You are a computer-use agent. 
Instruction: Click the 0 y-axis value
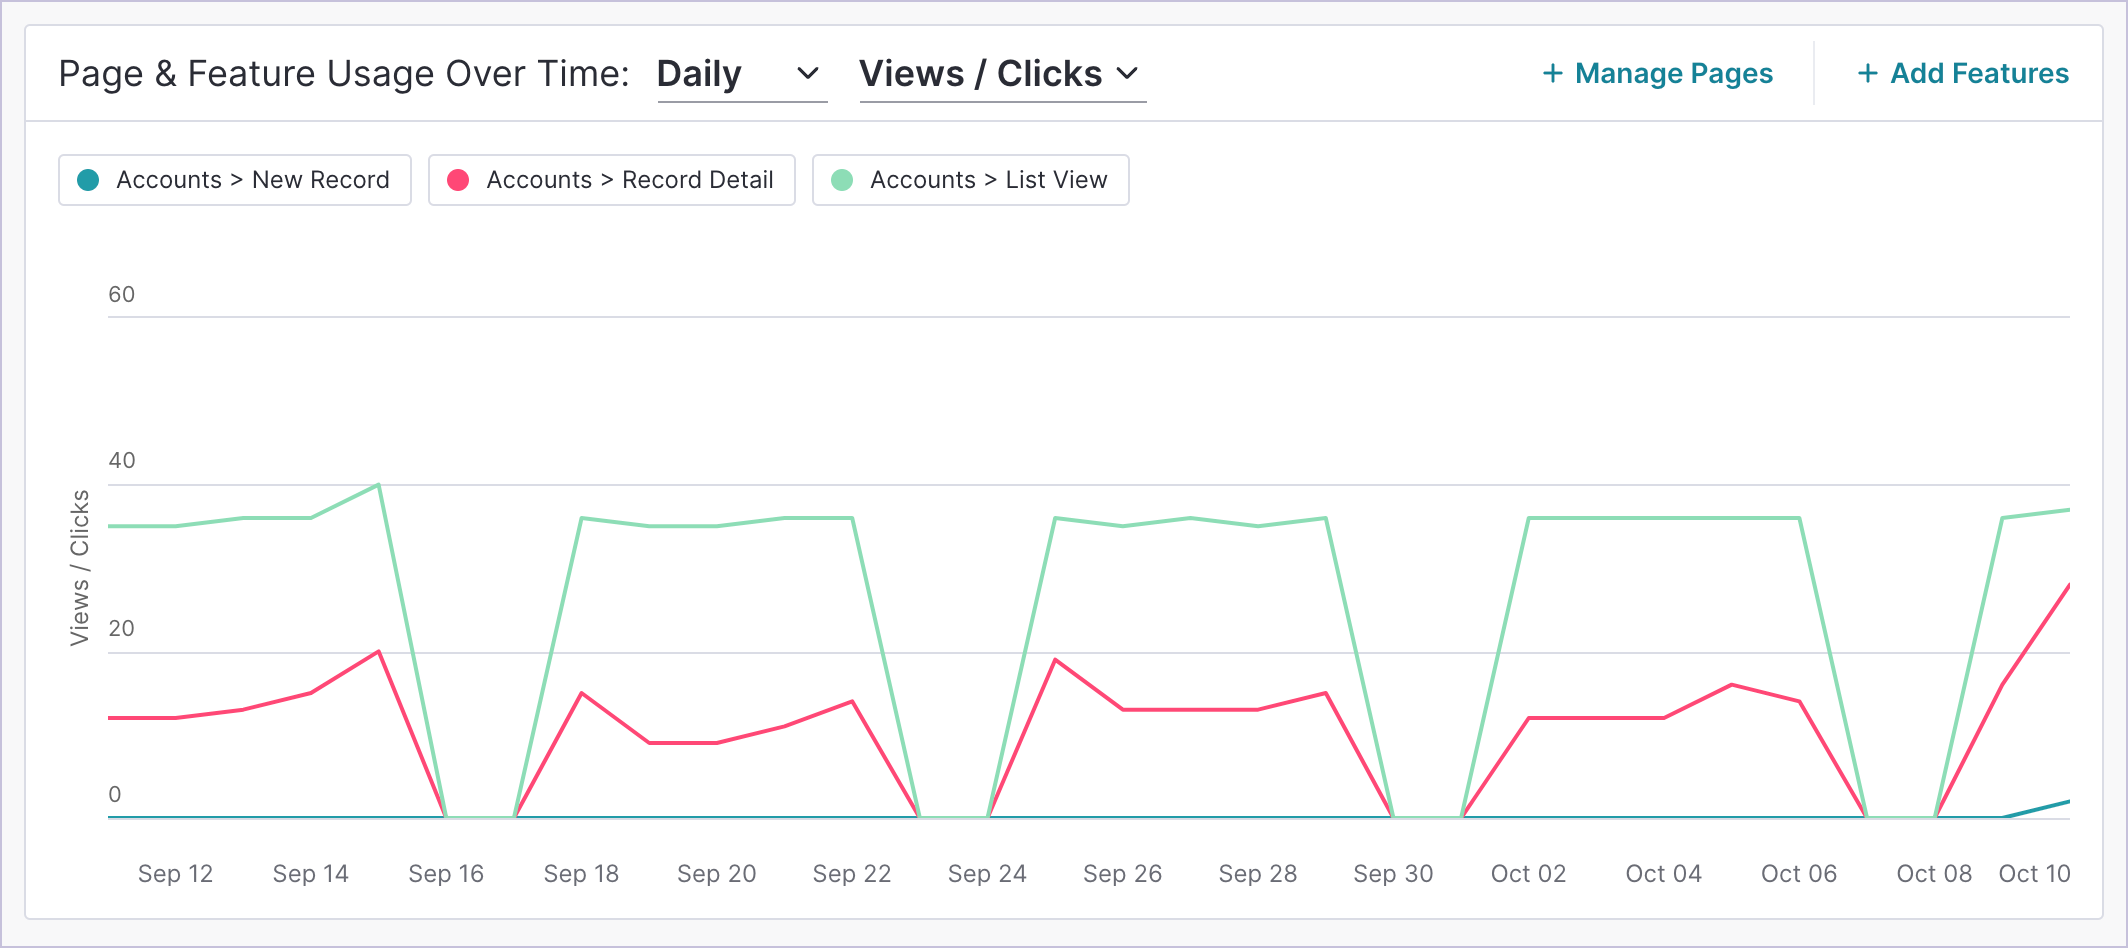pos(115,795)
